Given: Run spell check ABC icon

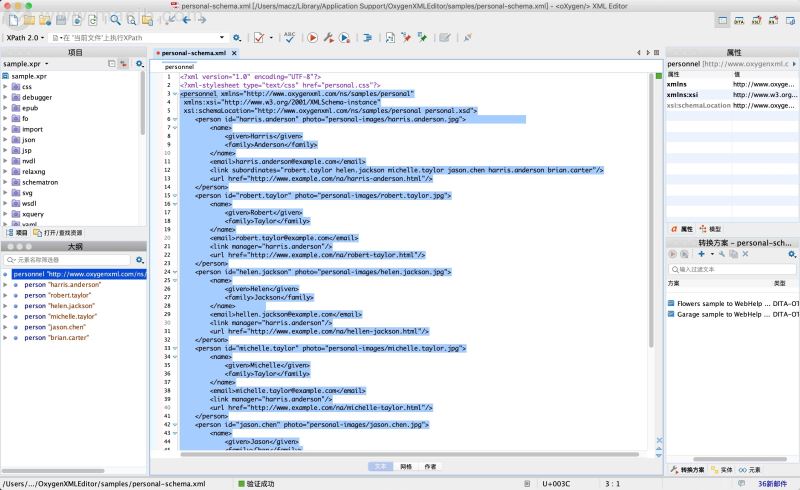Looking at the screenshot, I should pos(289,37).
